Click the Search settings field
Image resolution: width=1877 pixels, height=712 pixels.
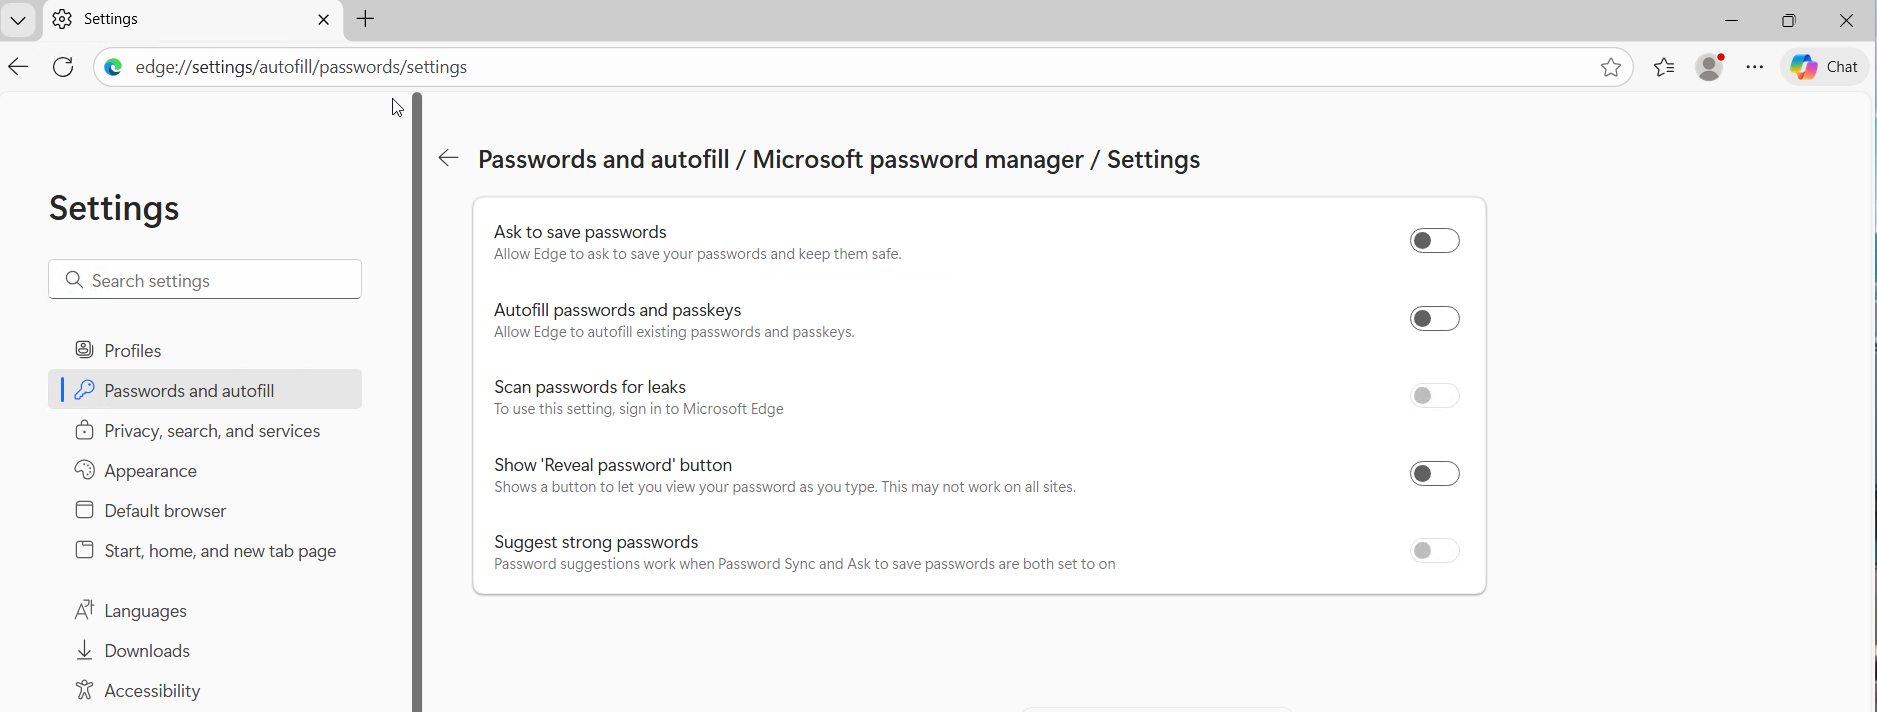(205, 279)
